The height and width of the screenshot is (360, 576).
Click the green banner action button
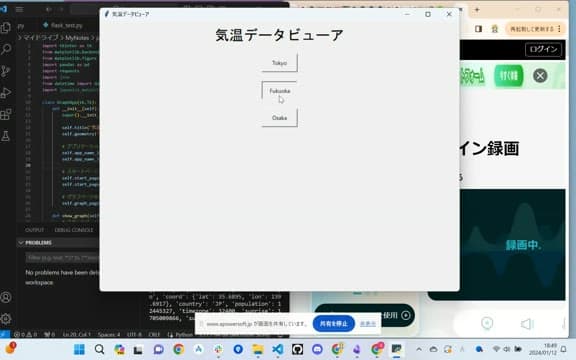tap(508, 76)
